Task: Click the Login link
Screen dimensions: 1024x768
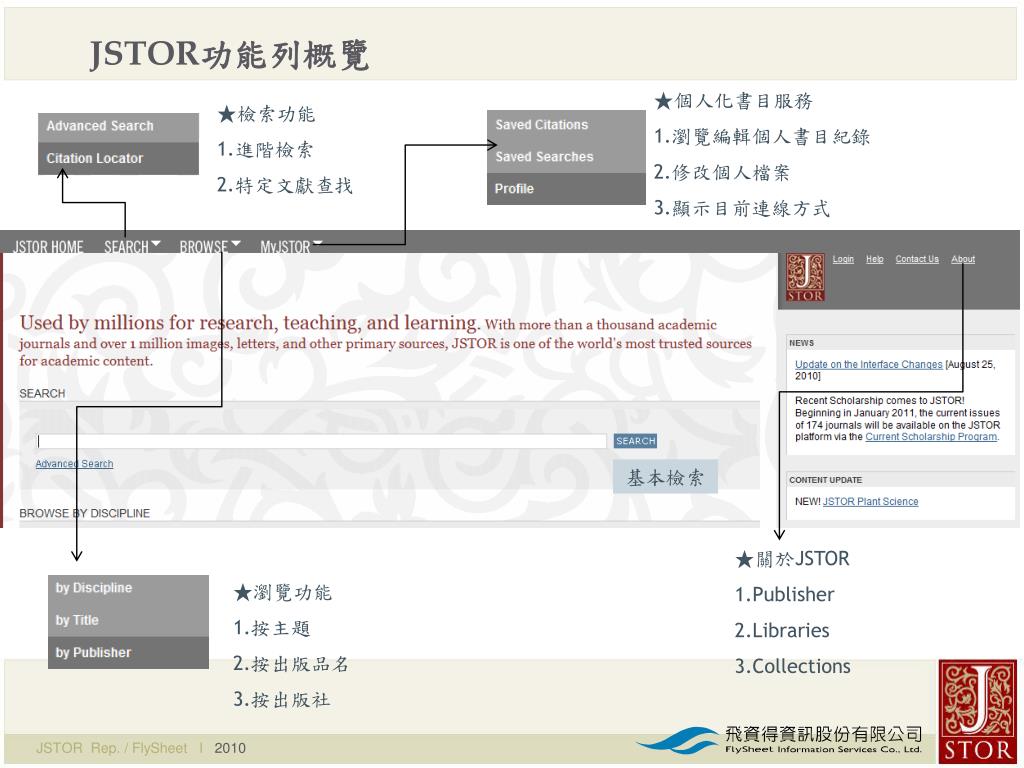Action: tap(843, 259)
